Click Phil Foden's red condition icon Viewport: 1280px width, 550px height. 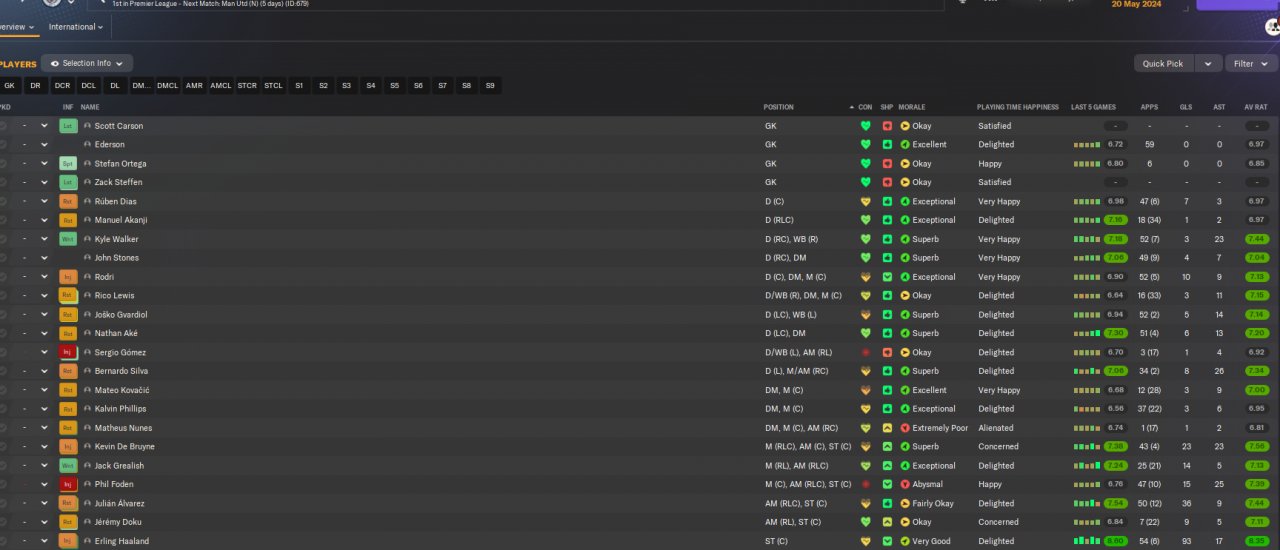click(x=866, y=484)
